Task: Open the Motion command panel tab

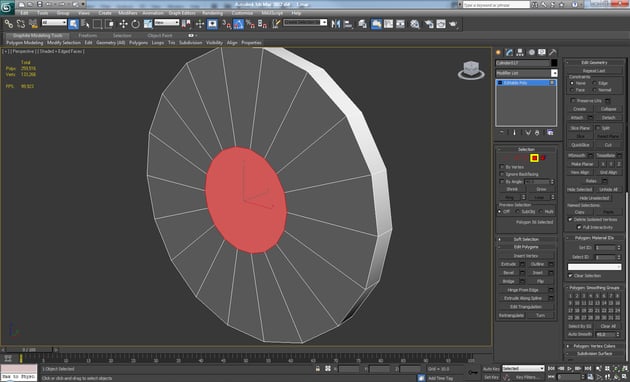Action: pos(531,52)
